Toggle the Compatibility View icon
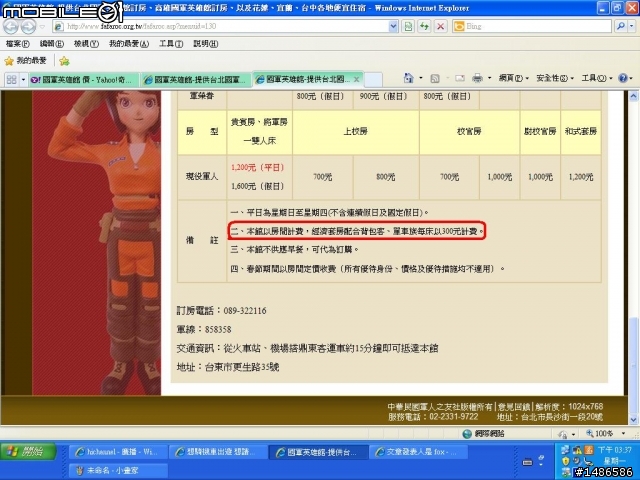The width and height of the screenshot is (640, 480). tap(408, 27)
